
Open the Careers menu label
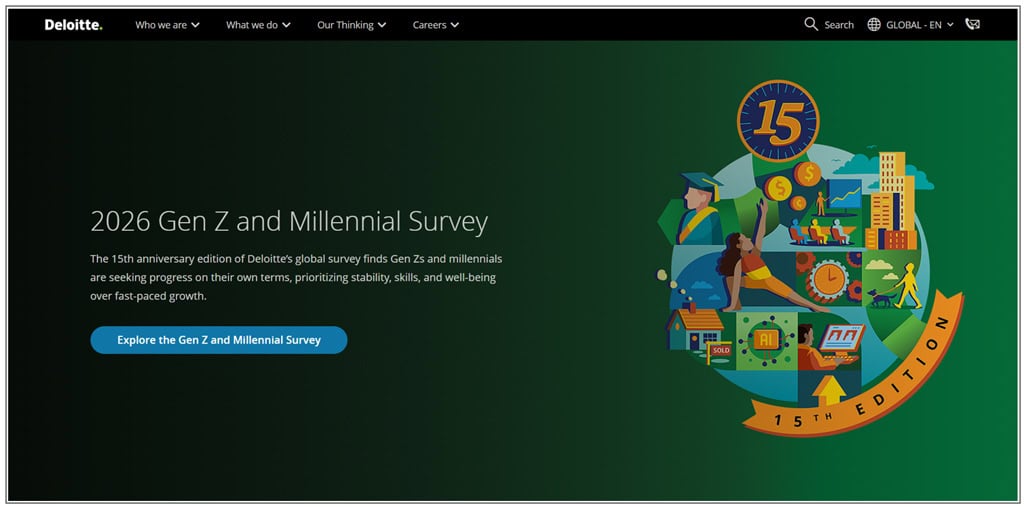point(430,25)
